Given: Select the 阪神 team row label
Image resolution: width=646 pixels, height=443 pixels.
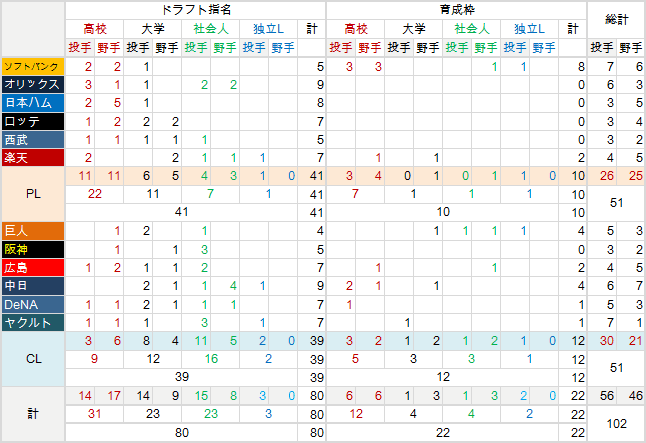Looking at the screenshot, I should [x=33, y=249].
